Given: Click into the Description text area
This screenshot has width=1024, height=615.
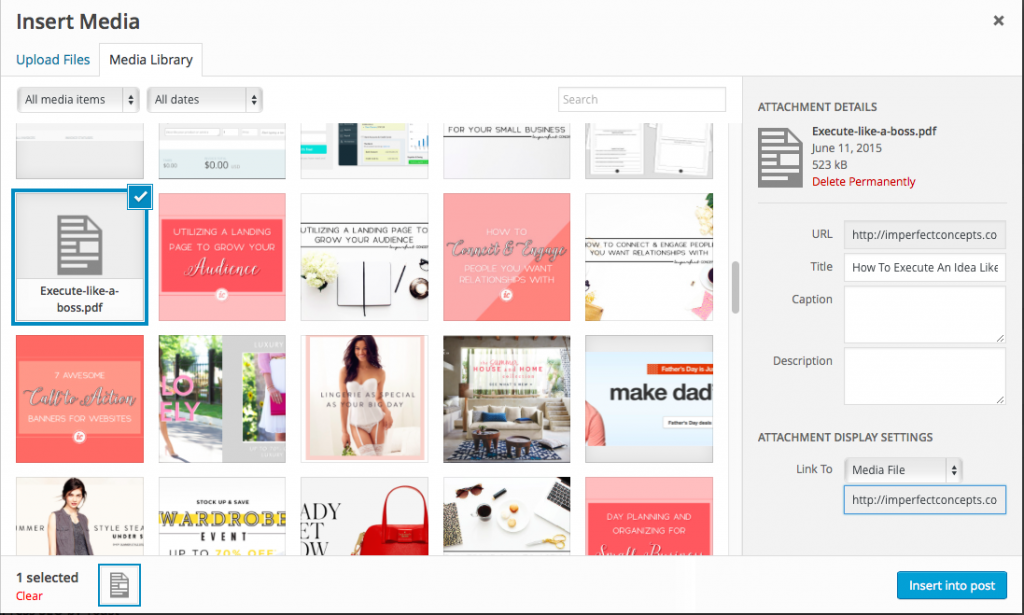Looking at the screenshot, I should (x=924, y=375).
